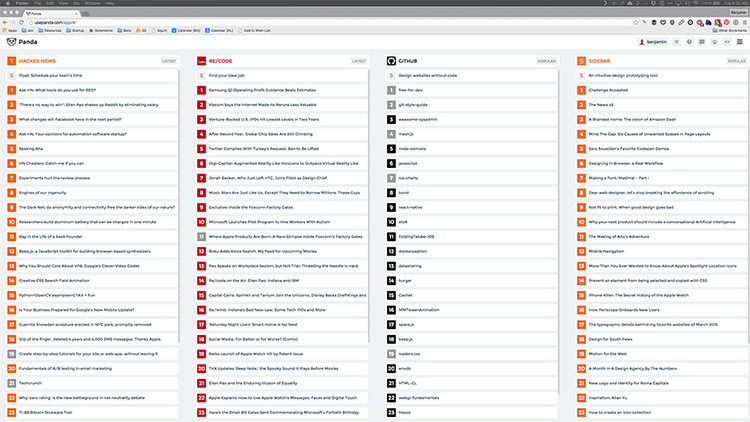Open the Chrome hamburger menu
This screenshot has height=422, width=750.
744,22
